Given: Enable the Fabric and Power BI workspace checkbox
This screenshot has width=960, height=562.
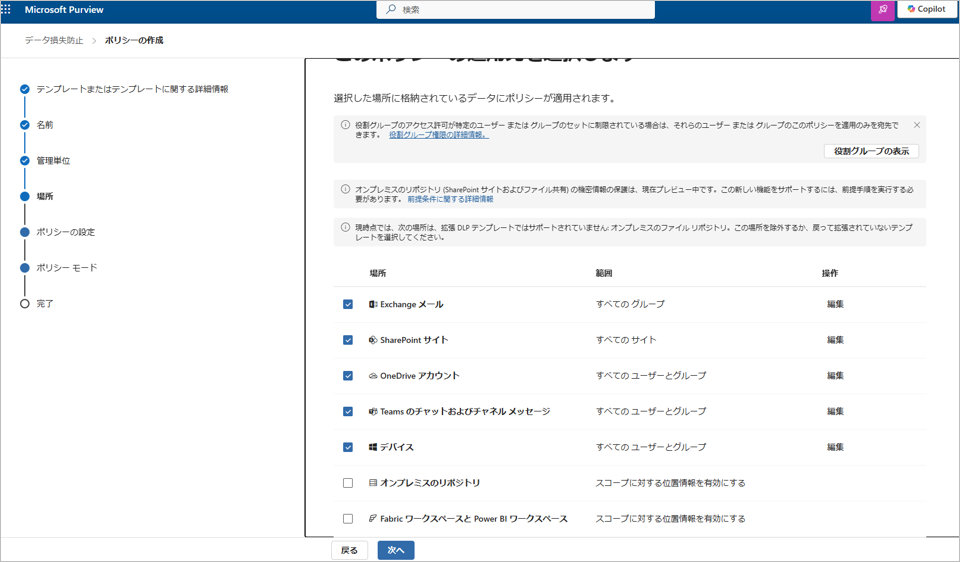Looking at the screenshot, I should pos(348,519).
